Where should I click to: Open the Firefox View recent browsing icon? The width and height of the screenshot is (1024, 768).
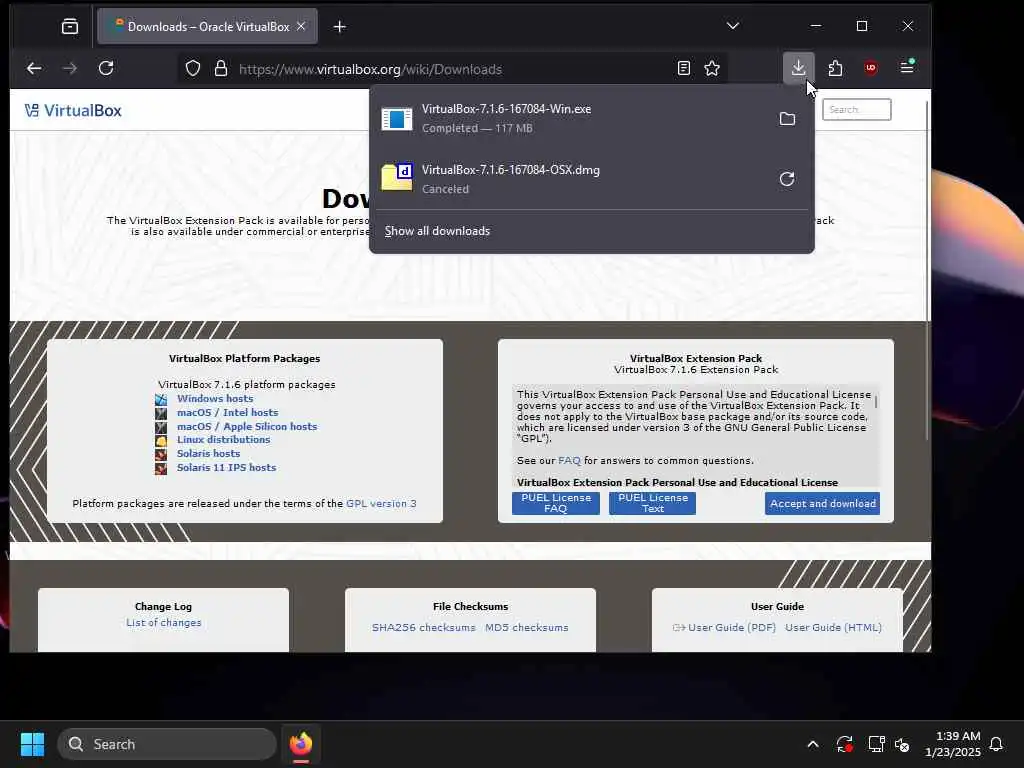[70, 27]
